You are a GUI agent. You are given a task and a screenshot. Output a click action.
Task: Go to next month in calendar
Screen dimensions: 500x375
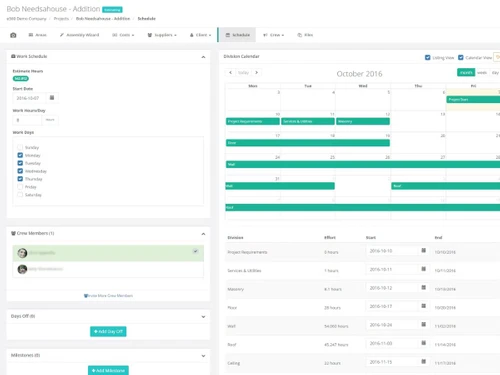[x=256, y=72]
